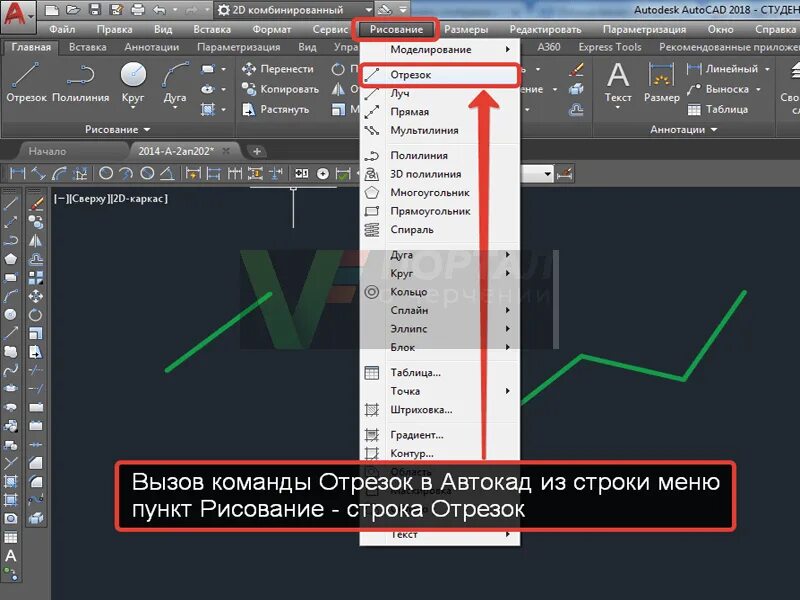Switch to the Express Tools ribbon tab
Screen dimensions: 800x600
pyautogui.click(x=610, y=47)
